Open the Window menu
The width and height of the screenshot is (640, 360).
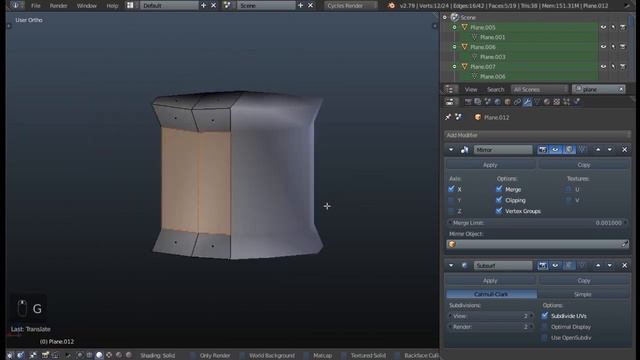pos(87,6)
